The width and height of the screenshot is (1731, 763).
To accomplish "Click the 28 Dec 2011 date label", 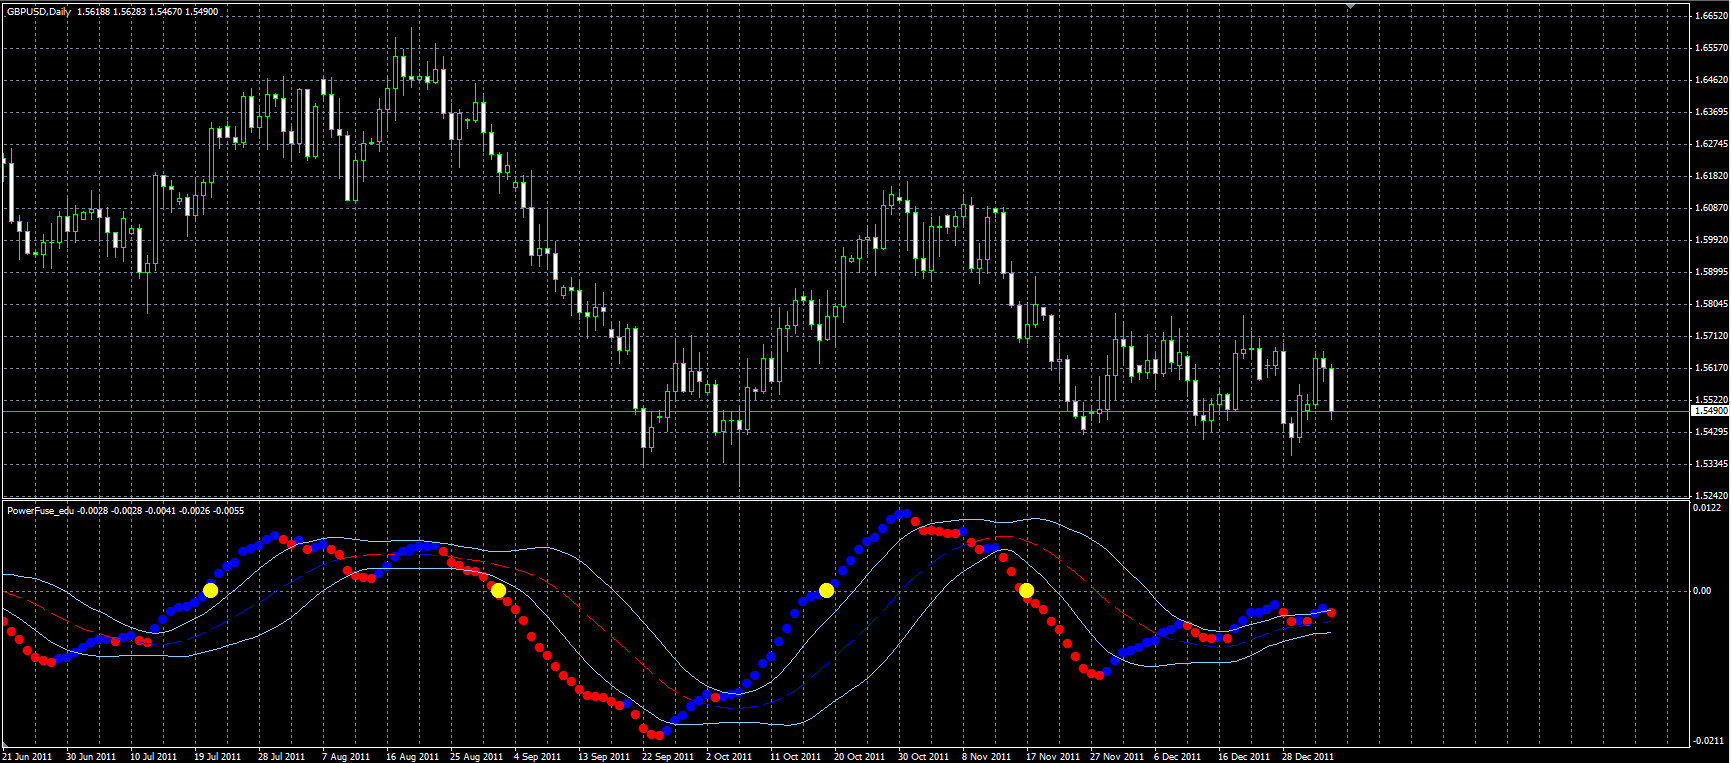I will click(1308, 757).
